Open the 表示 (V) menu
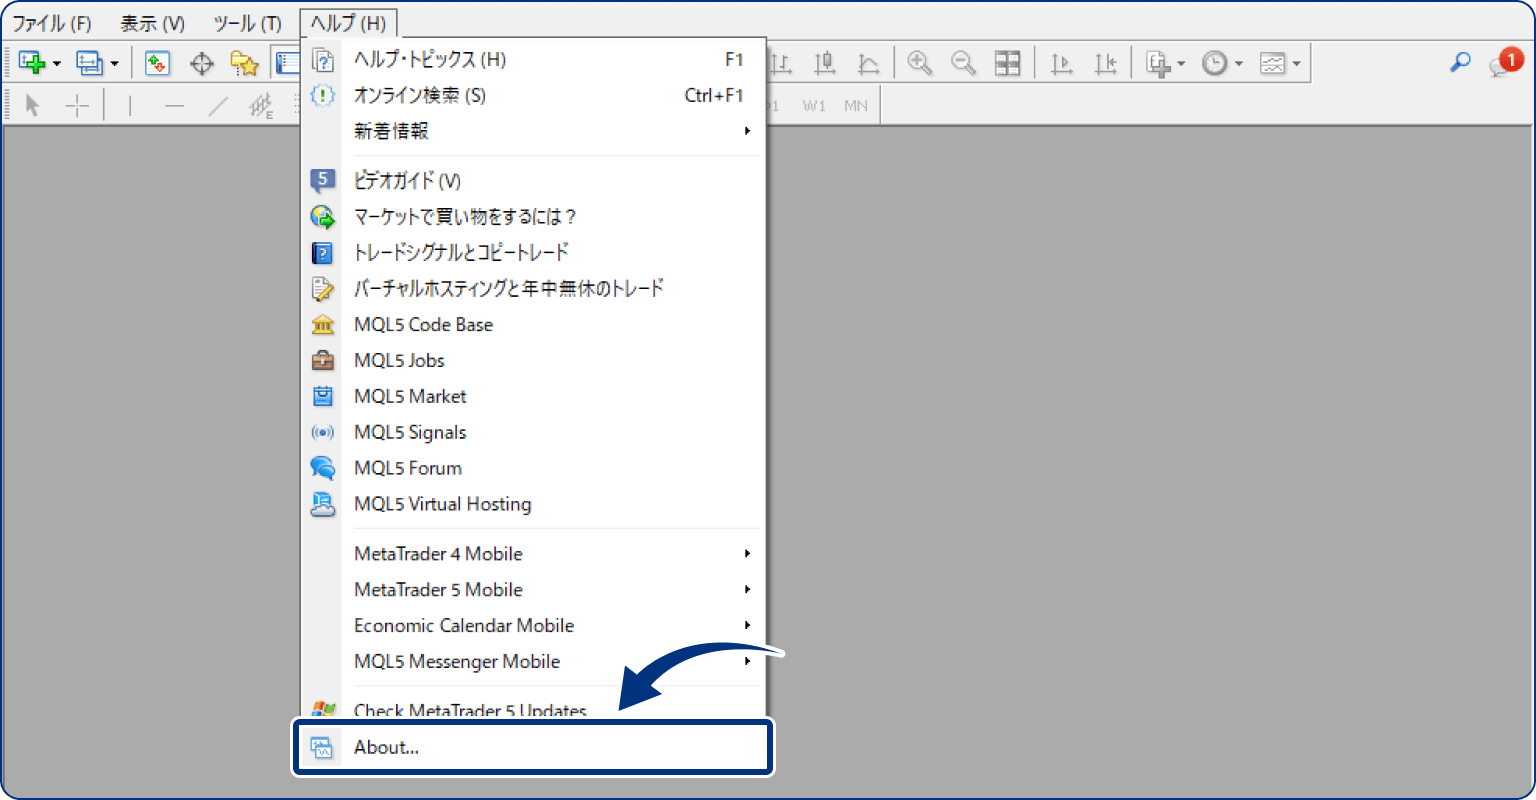1536x800 pixels. click(x=152, y=23)
